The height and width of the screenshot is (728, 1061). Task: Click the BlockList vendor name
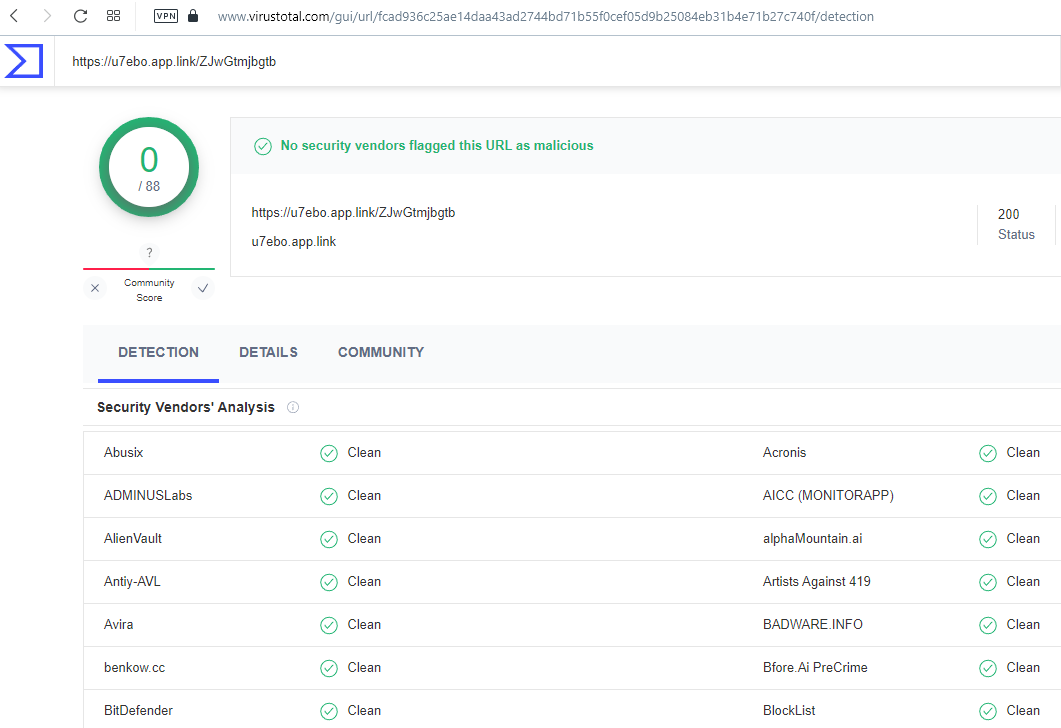pyautogui.click(x=789, y=710)
